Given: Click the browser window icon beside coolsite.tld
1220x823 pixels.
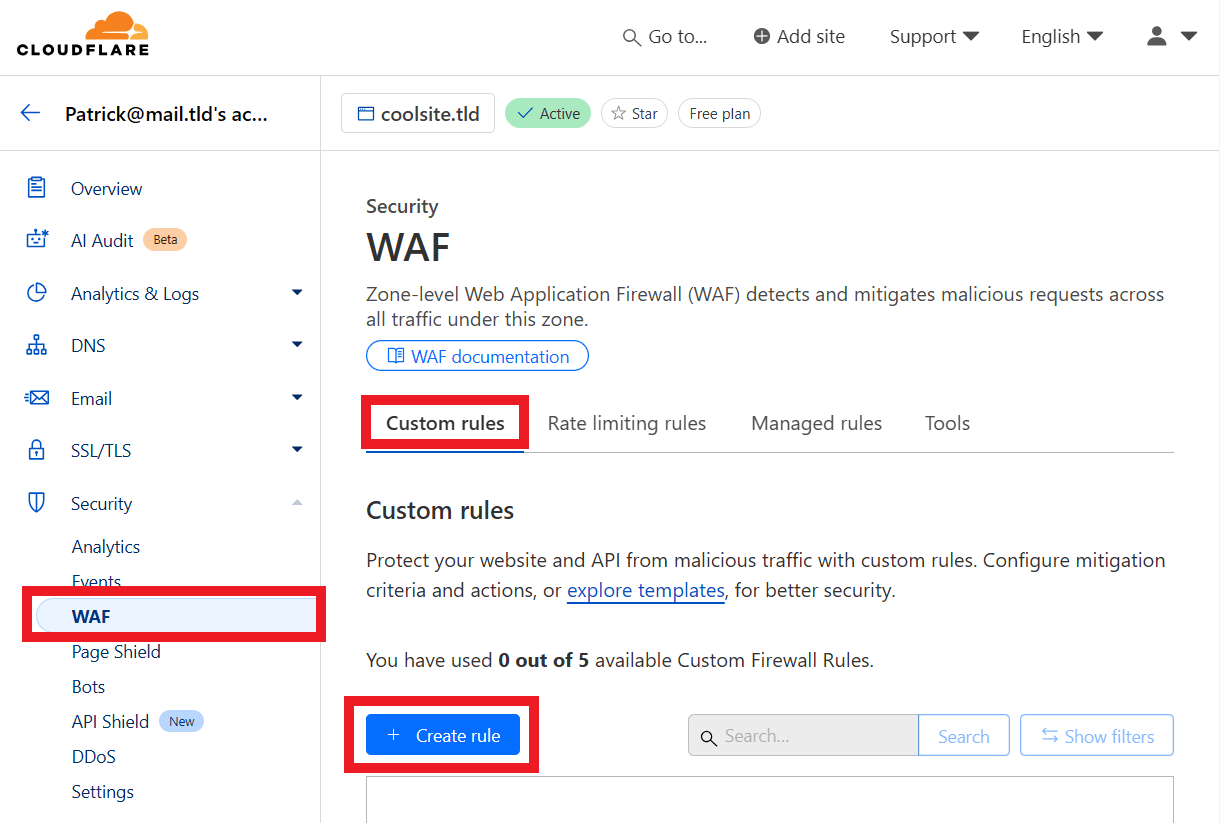Looking at the screenshot, I should pyautogui.click(x=366, y=114).
